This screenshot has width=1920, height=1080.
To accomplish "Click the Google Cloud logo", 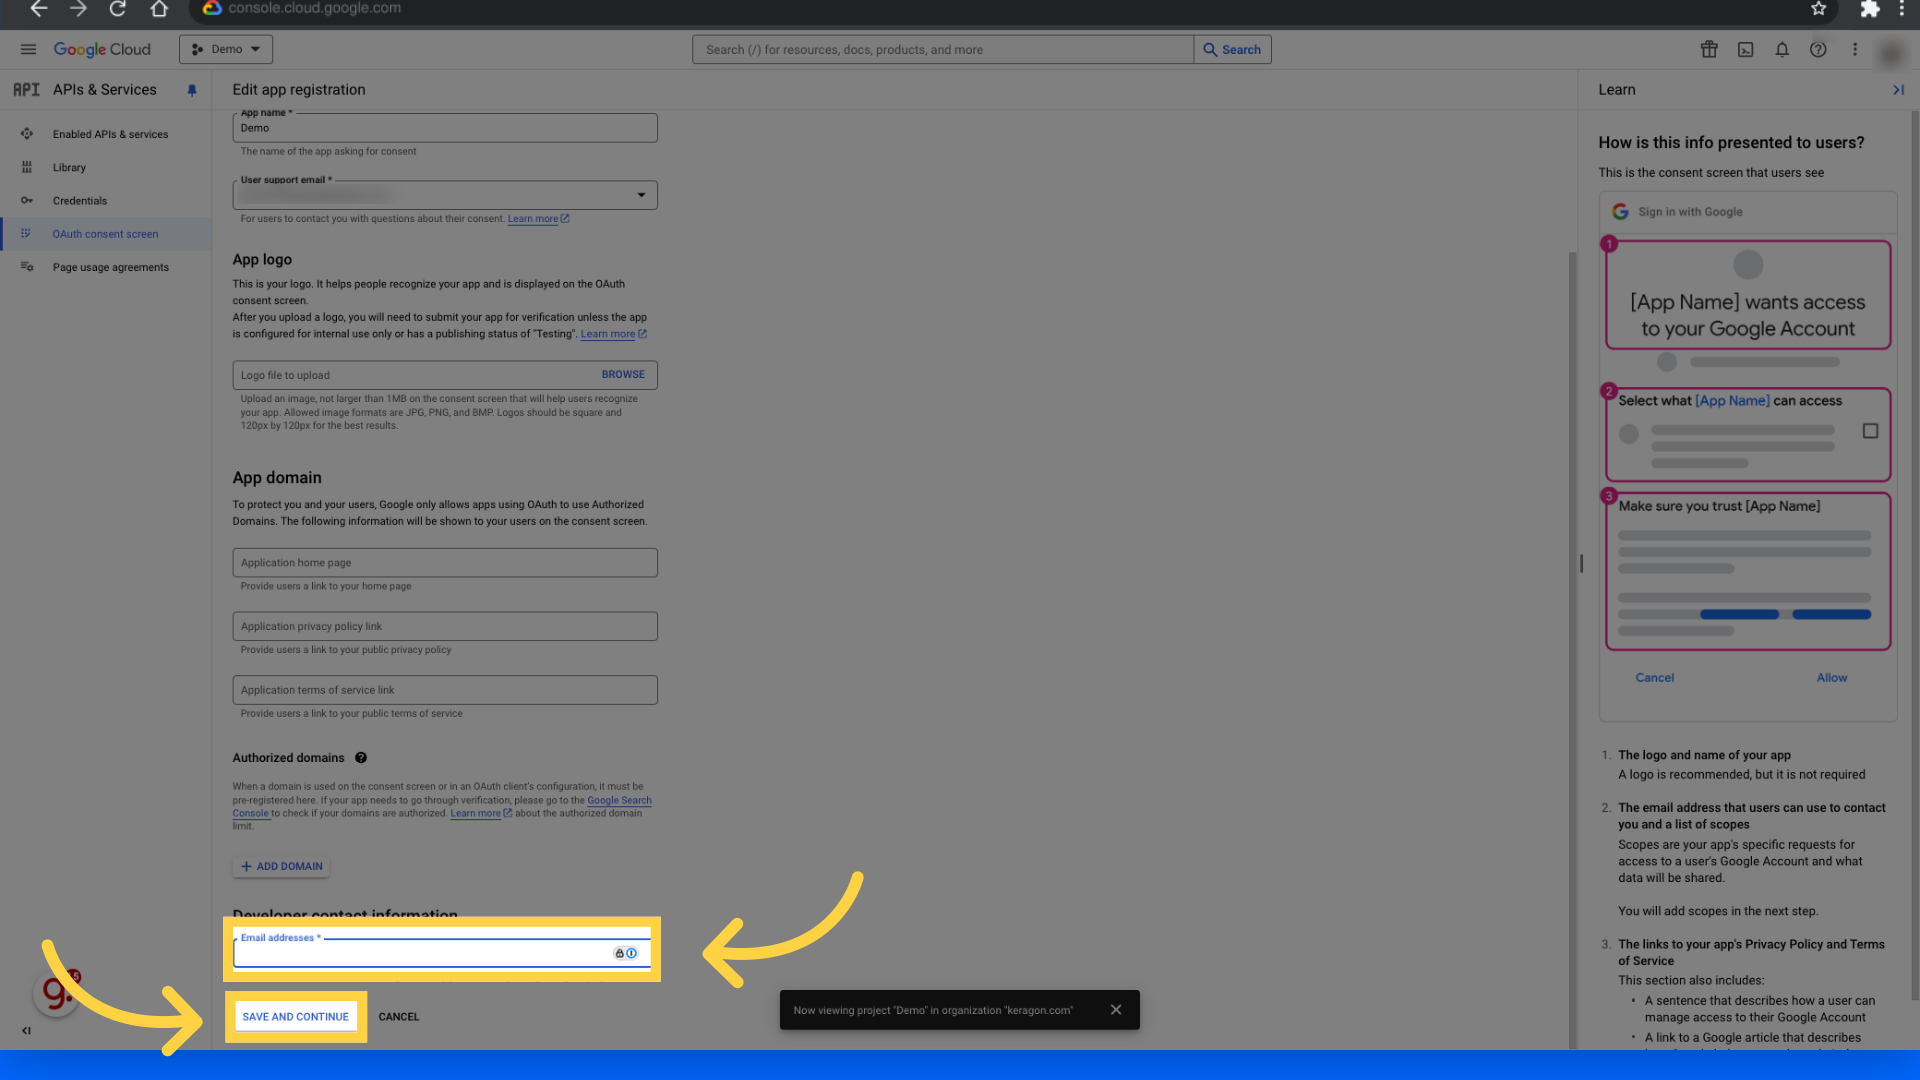I will pos(102,49).
